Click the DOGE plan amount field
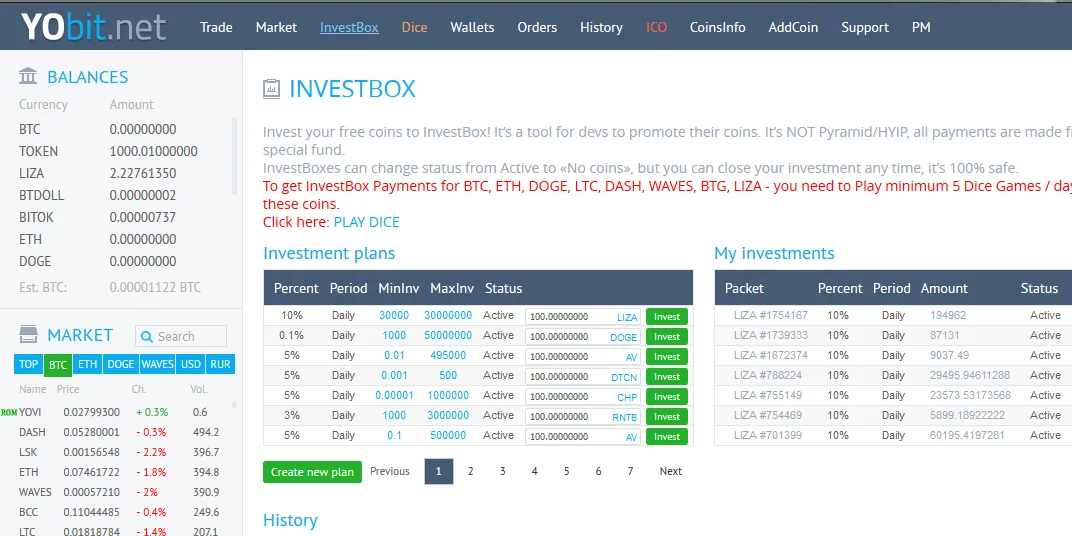 click(x=583, y=336)
